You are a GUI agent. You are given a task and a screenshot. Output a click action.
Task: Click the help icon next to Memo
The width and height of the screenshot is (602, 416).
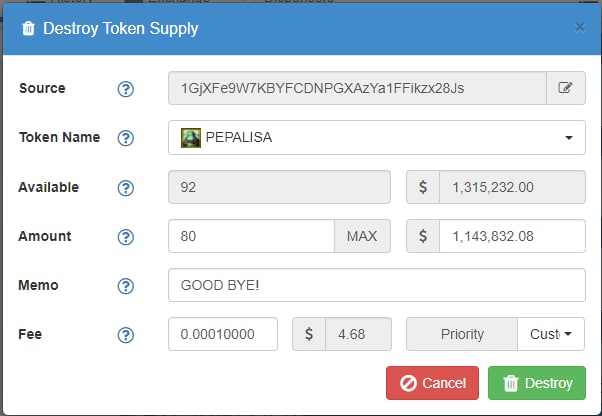(126, 286)
